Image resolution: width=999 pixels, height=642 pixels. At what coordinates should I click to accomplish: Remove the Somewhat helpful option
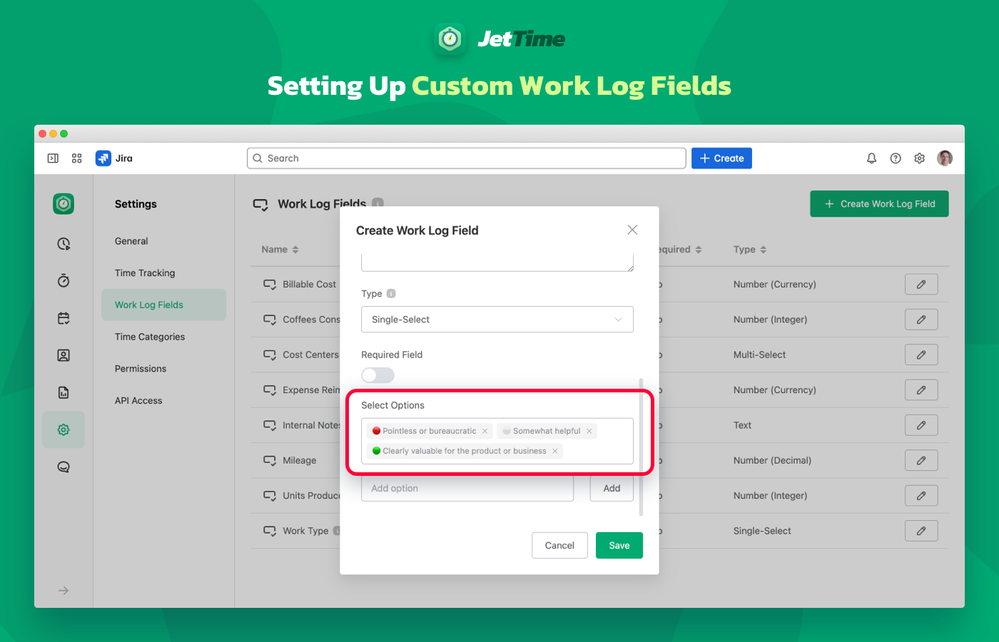(589, 431)
